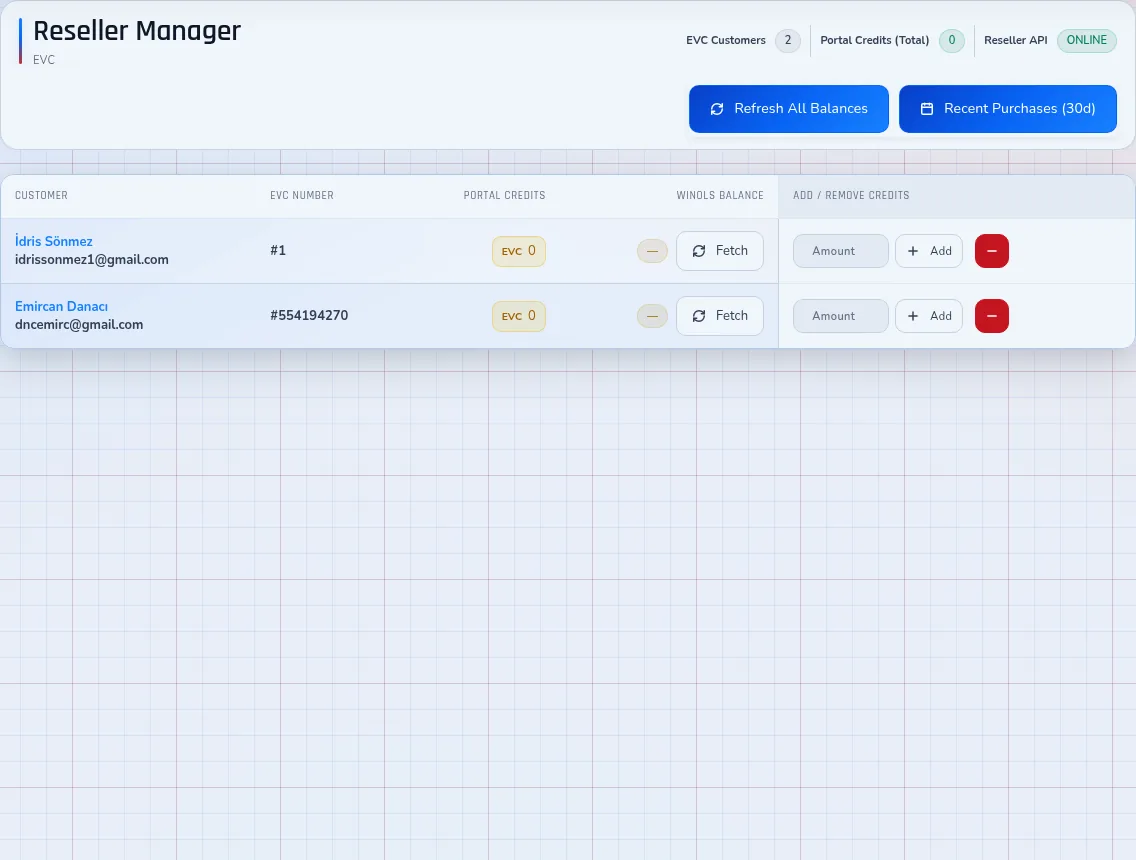
Task: Click EVC number #1
Action: pyautogui.click(x=278, y=251)
